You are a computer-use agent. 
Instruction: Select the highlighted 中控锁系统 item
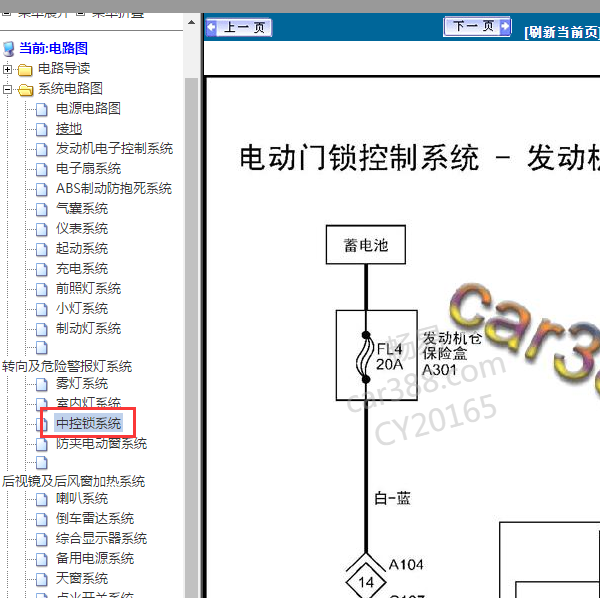click(x=88, y=423)
